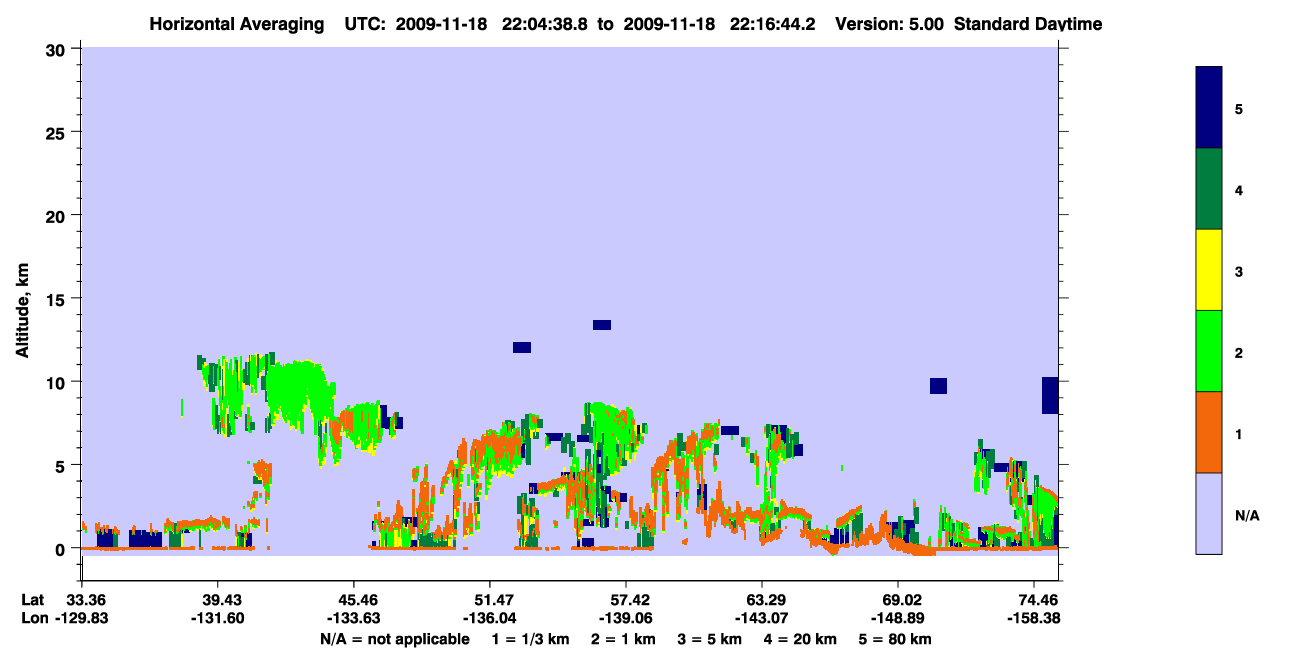Click the orange color bar segment labeled 1
This screenshot has width=1300, height=667.
coord(1209,432)
